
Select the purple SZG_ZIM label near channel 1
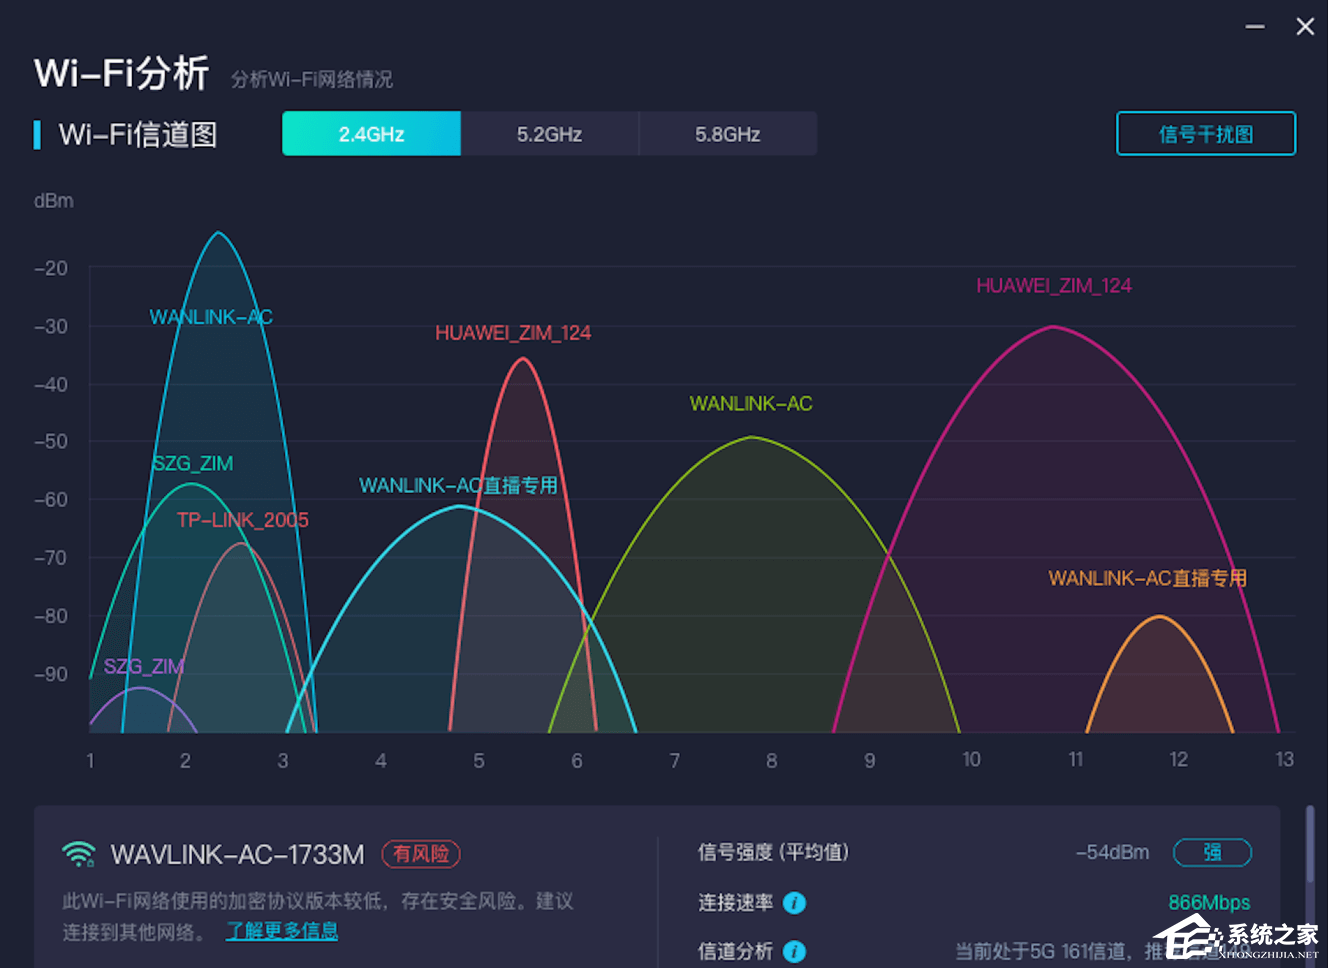144,666
